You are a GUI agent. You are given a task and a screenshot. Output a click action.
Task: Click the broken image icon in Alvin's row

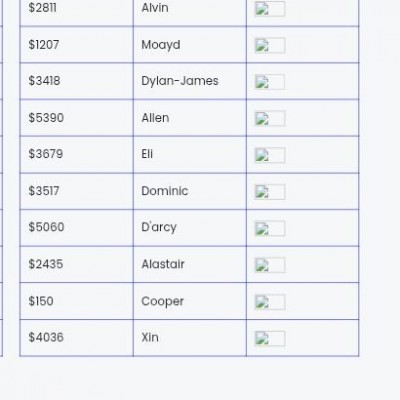click(x=270, y=9)
